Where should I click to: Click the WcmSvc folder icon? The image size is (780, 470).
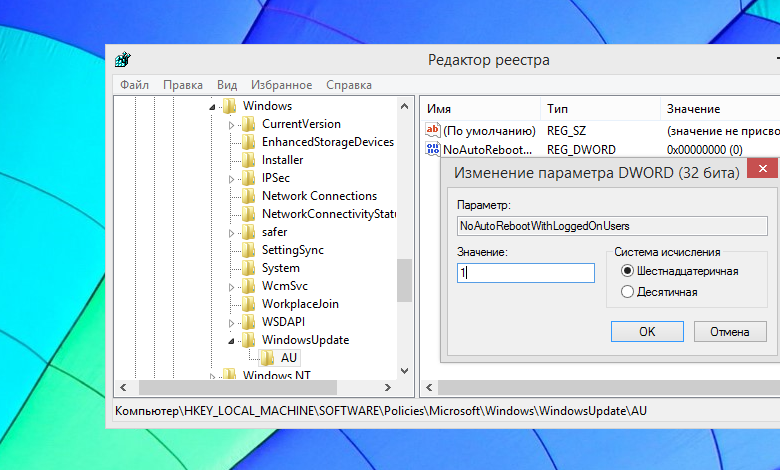tap(248, 285)
